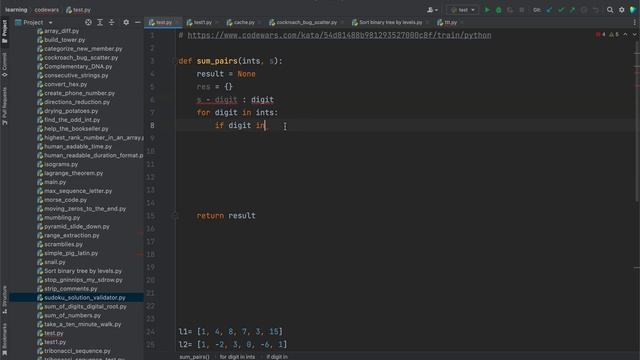Image resolution: width=640 pixels, height=360 pixels.
Task: Collapse all in Project panel
Action: point(111,22)
